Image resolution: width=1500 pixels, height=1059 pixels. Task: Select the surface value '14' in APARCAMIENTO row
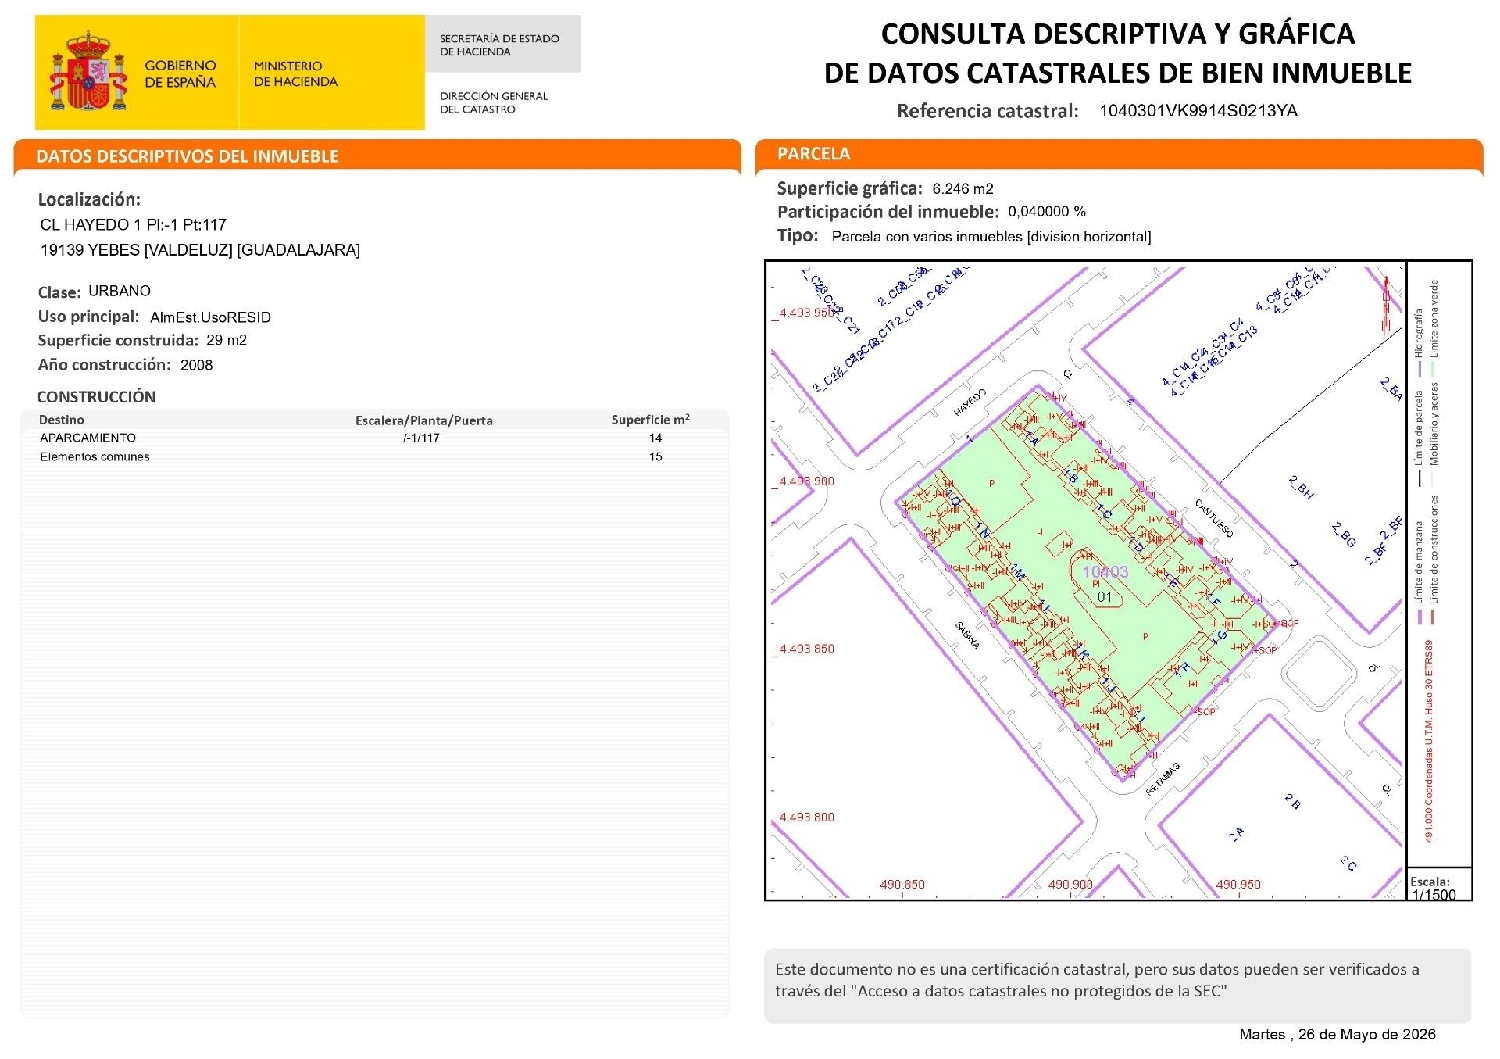[655, 438]
